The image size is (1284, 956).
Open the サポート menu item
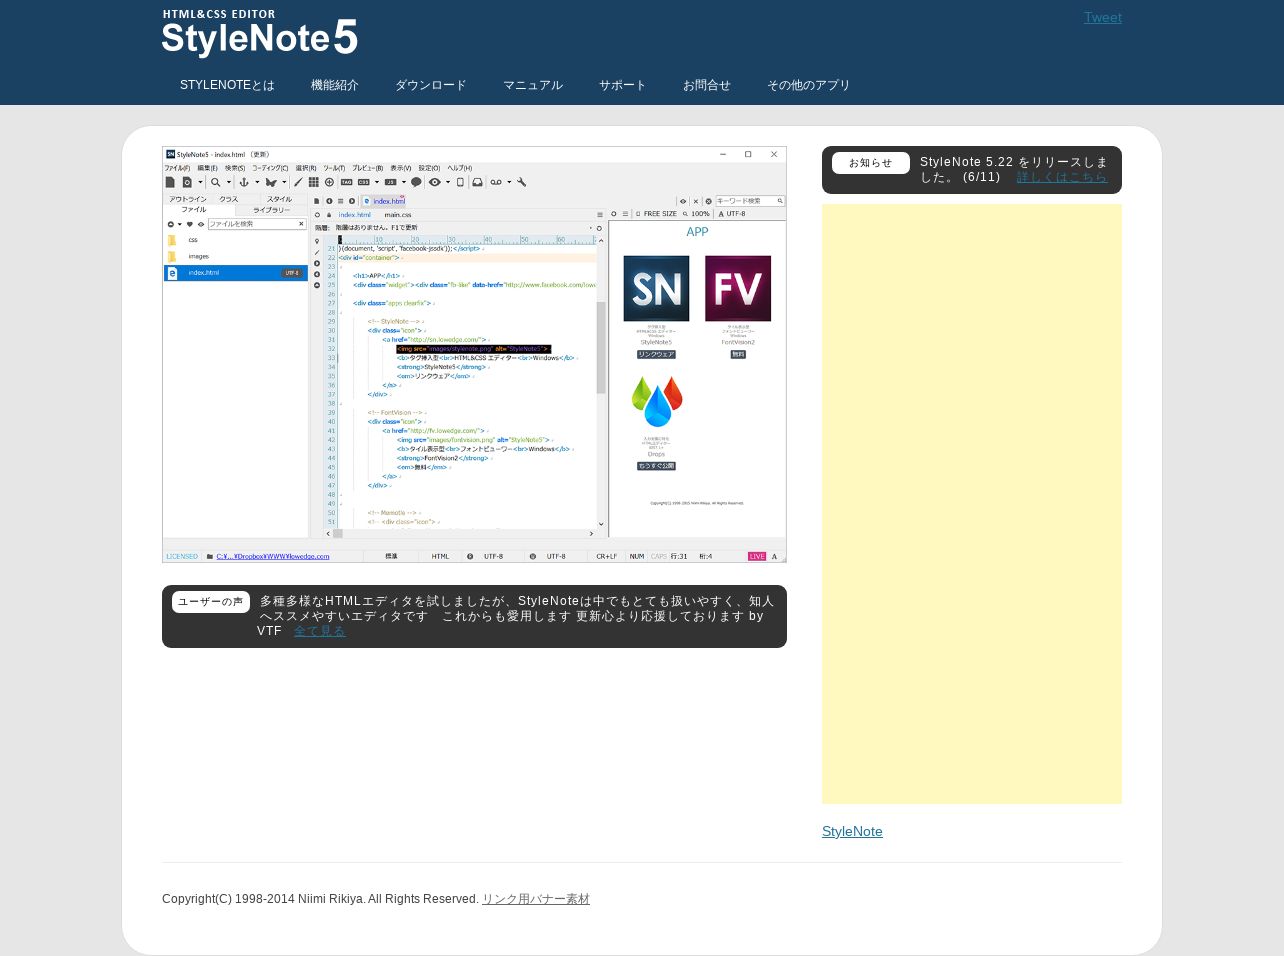(x=623, y=85)
